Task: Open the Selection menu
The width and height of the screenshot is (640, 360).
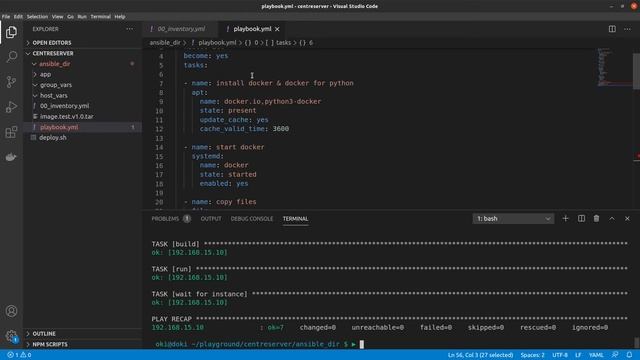Action: coord(37,17)
